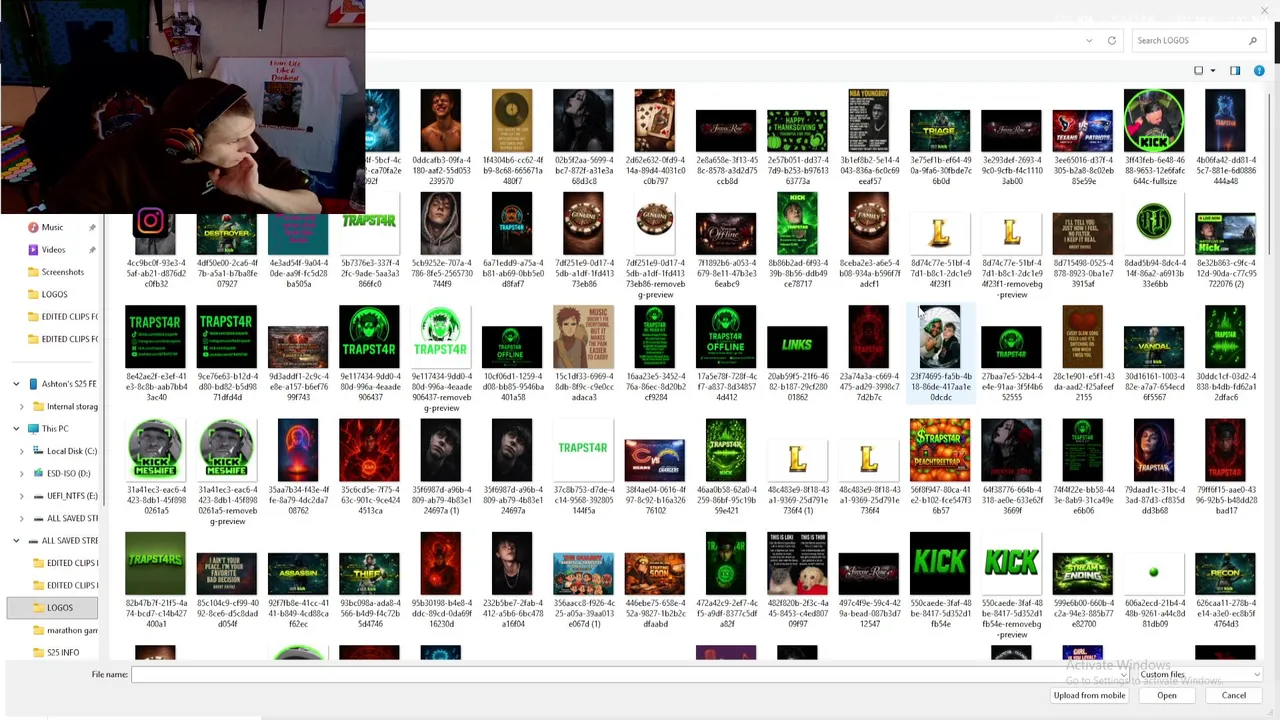Click the Cancel button
Screen dimensions: 1280x720
coord(1234,696)
